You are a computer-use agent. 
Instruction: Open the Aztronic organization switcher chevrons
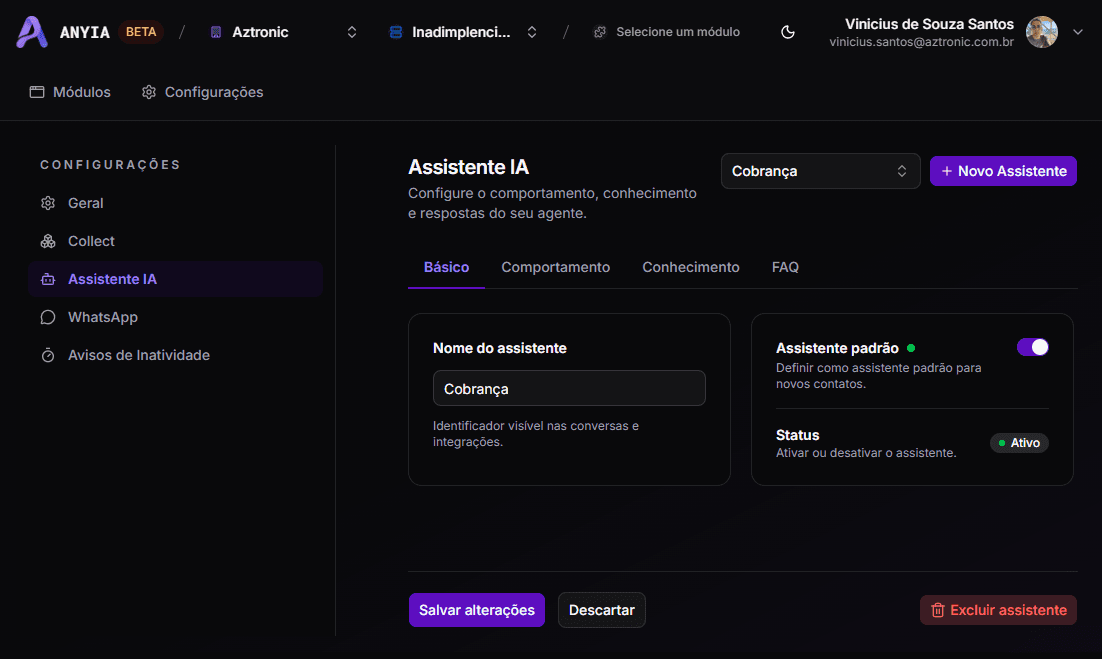(x=352, y=32)
